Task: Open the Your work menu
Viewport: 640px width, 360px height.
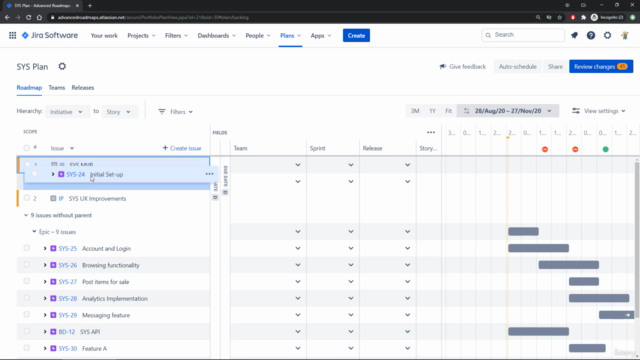Action: click(104, 36)
